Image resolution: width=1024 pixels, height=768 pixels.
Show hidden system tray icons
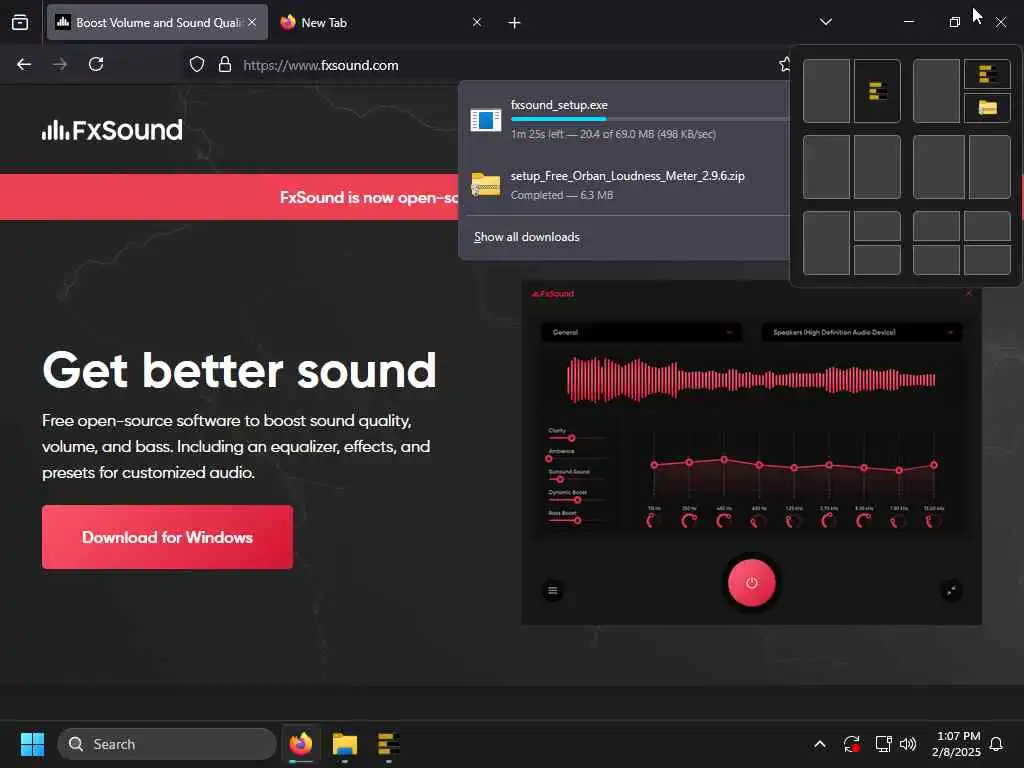coord(820,744)
